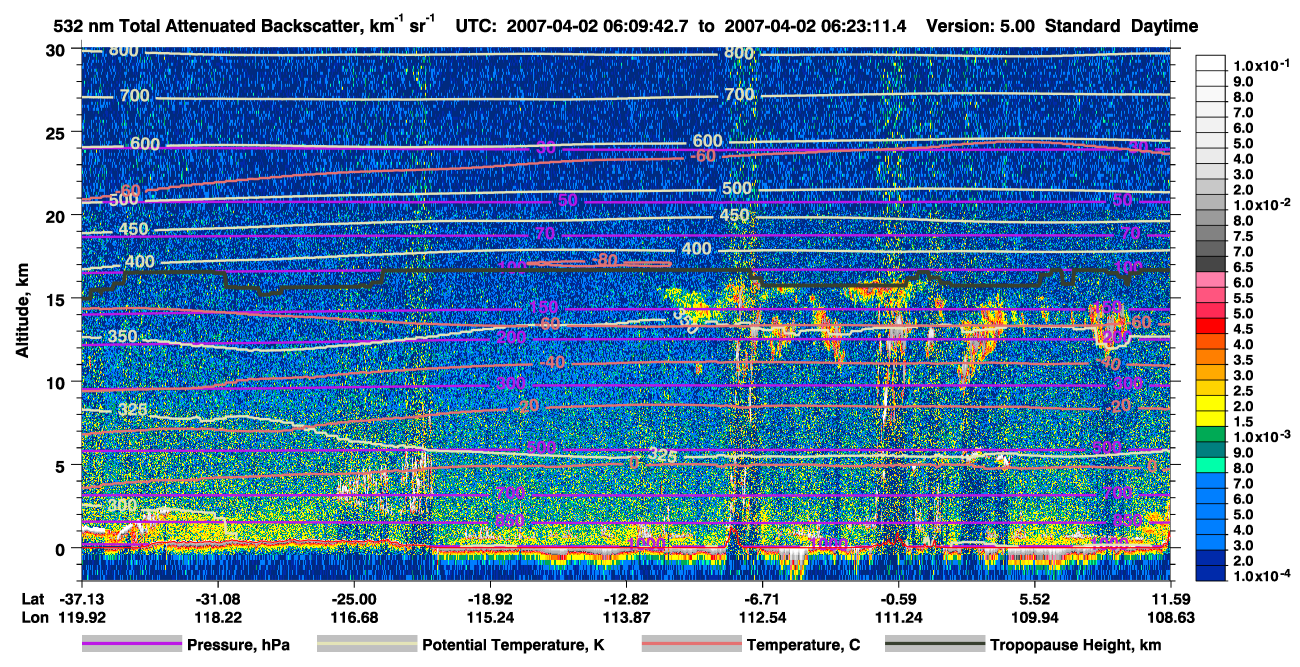Click the colorbar label '1.0x10-1'
Viewport: 1300px width, 667px height.
point(1261,64)
